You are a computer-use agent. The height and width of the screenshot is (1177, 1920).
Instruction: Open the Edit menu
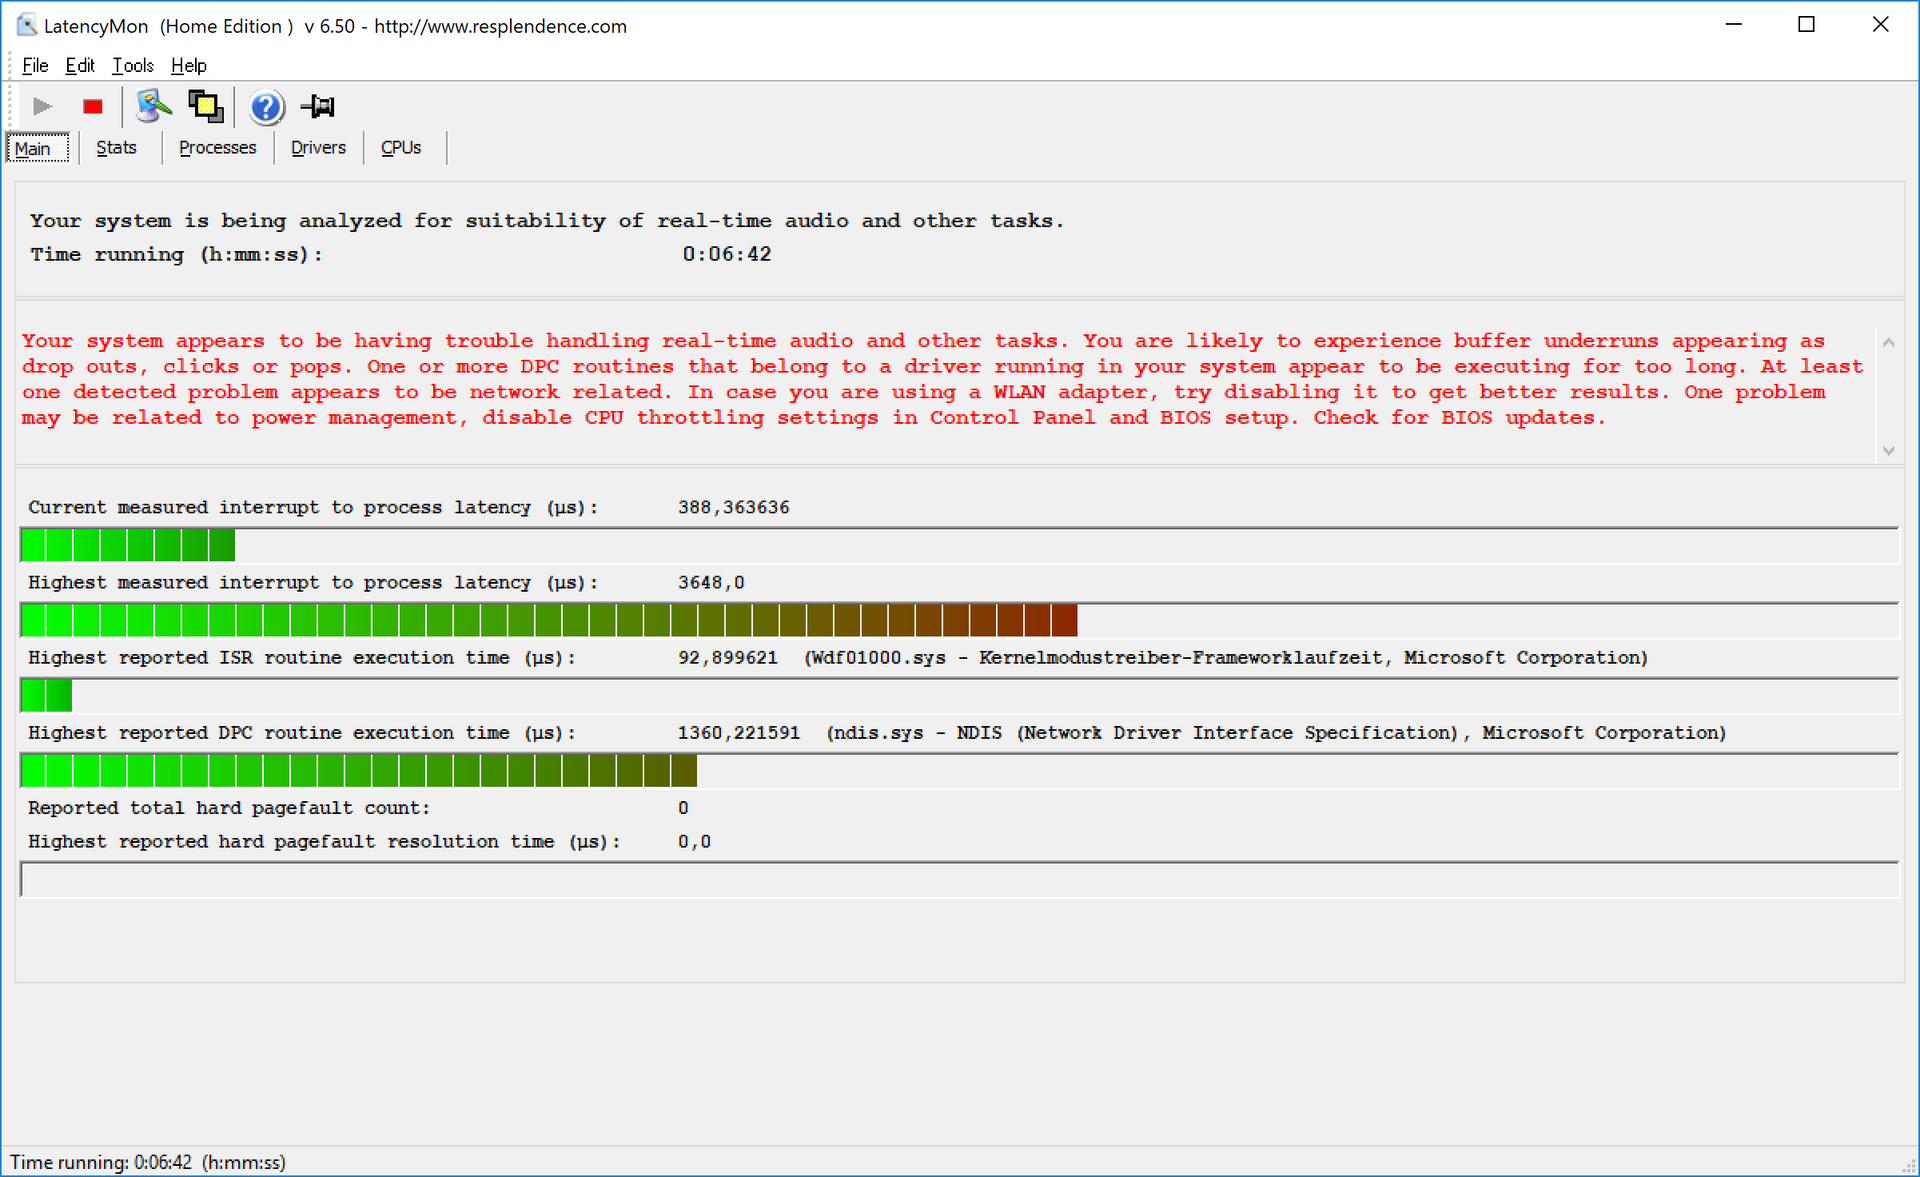pos(80,66)
